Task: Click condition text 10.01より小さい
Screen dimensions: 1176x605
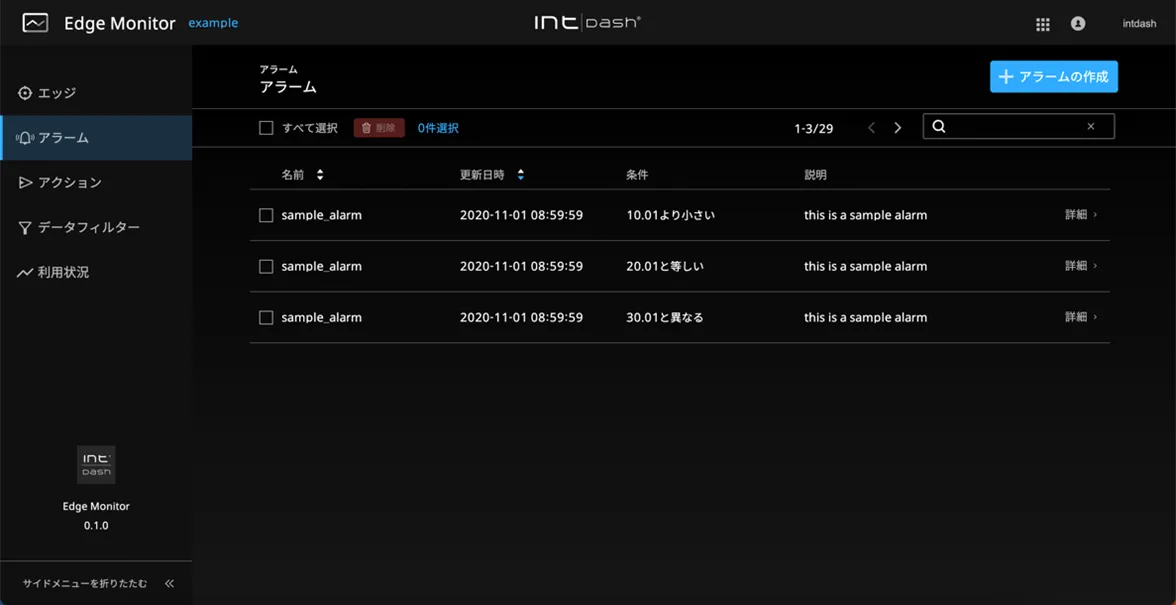Action: [670, 215]
